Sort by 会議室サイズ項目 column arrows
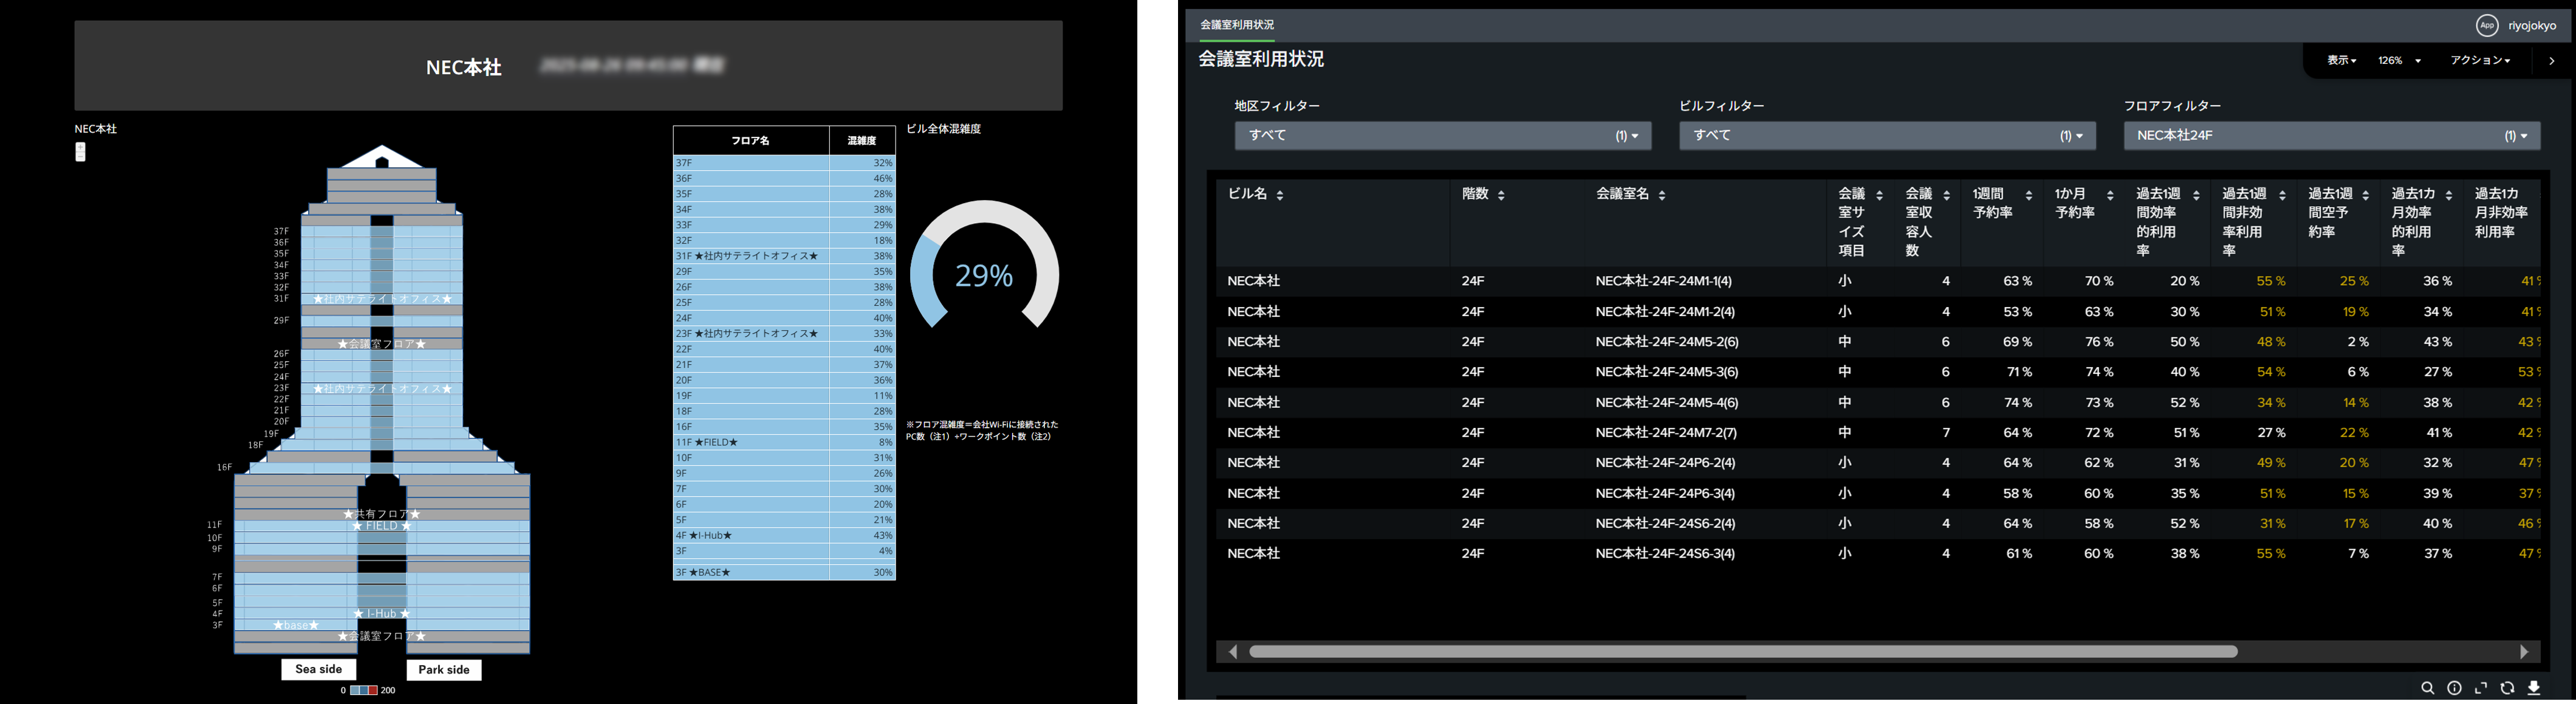This screenshot has height=704, width=2576. click(x=1879, y=195)
